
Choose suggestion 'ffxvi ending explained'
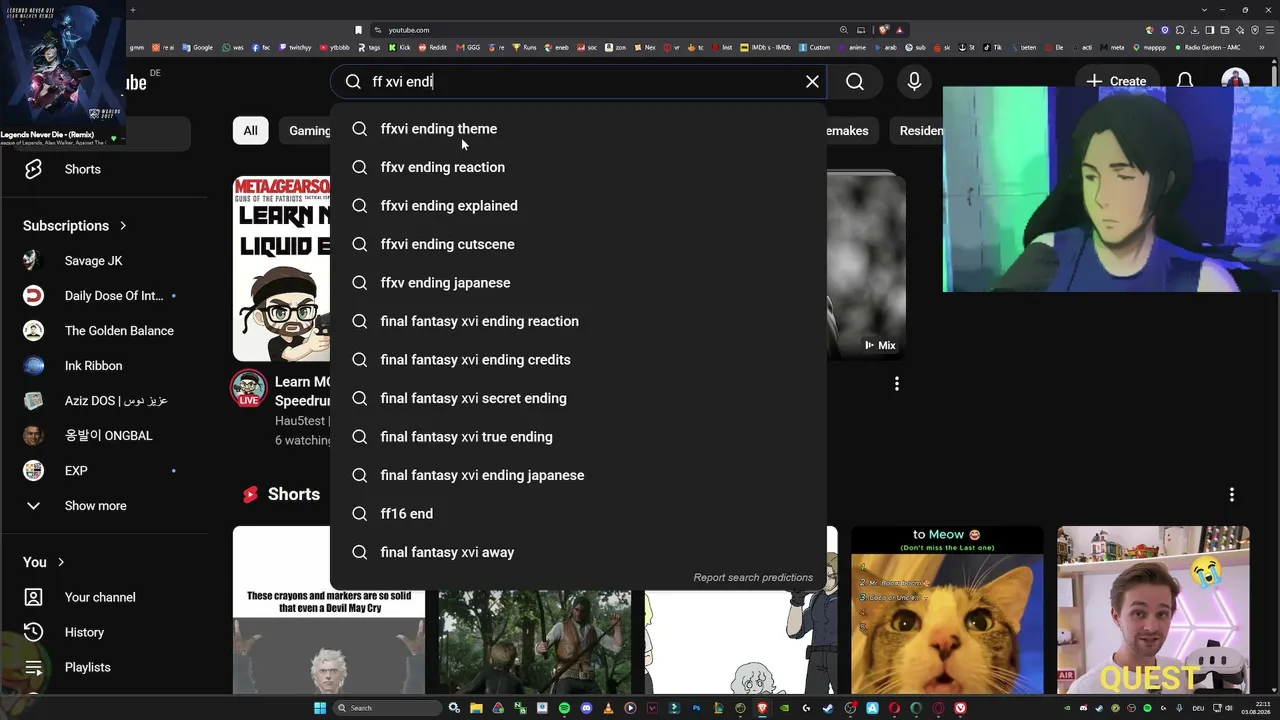point(578,206)
